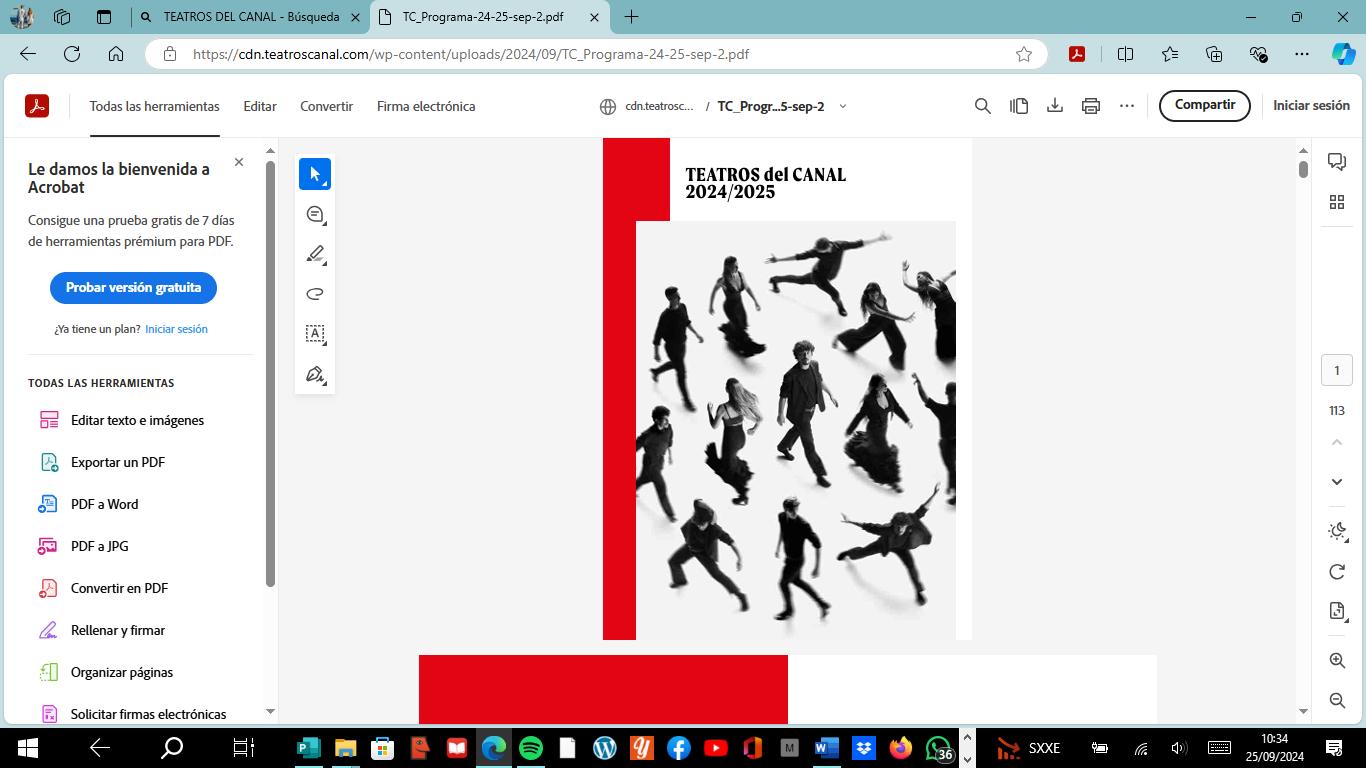Open the Editar menu
Screen dimensions: 1366x768
(260, 106)
